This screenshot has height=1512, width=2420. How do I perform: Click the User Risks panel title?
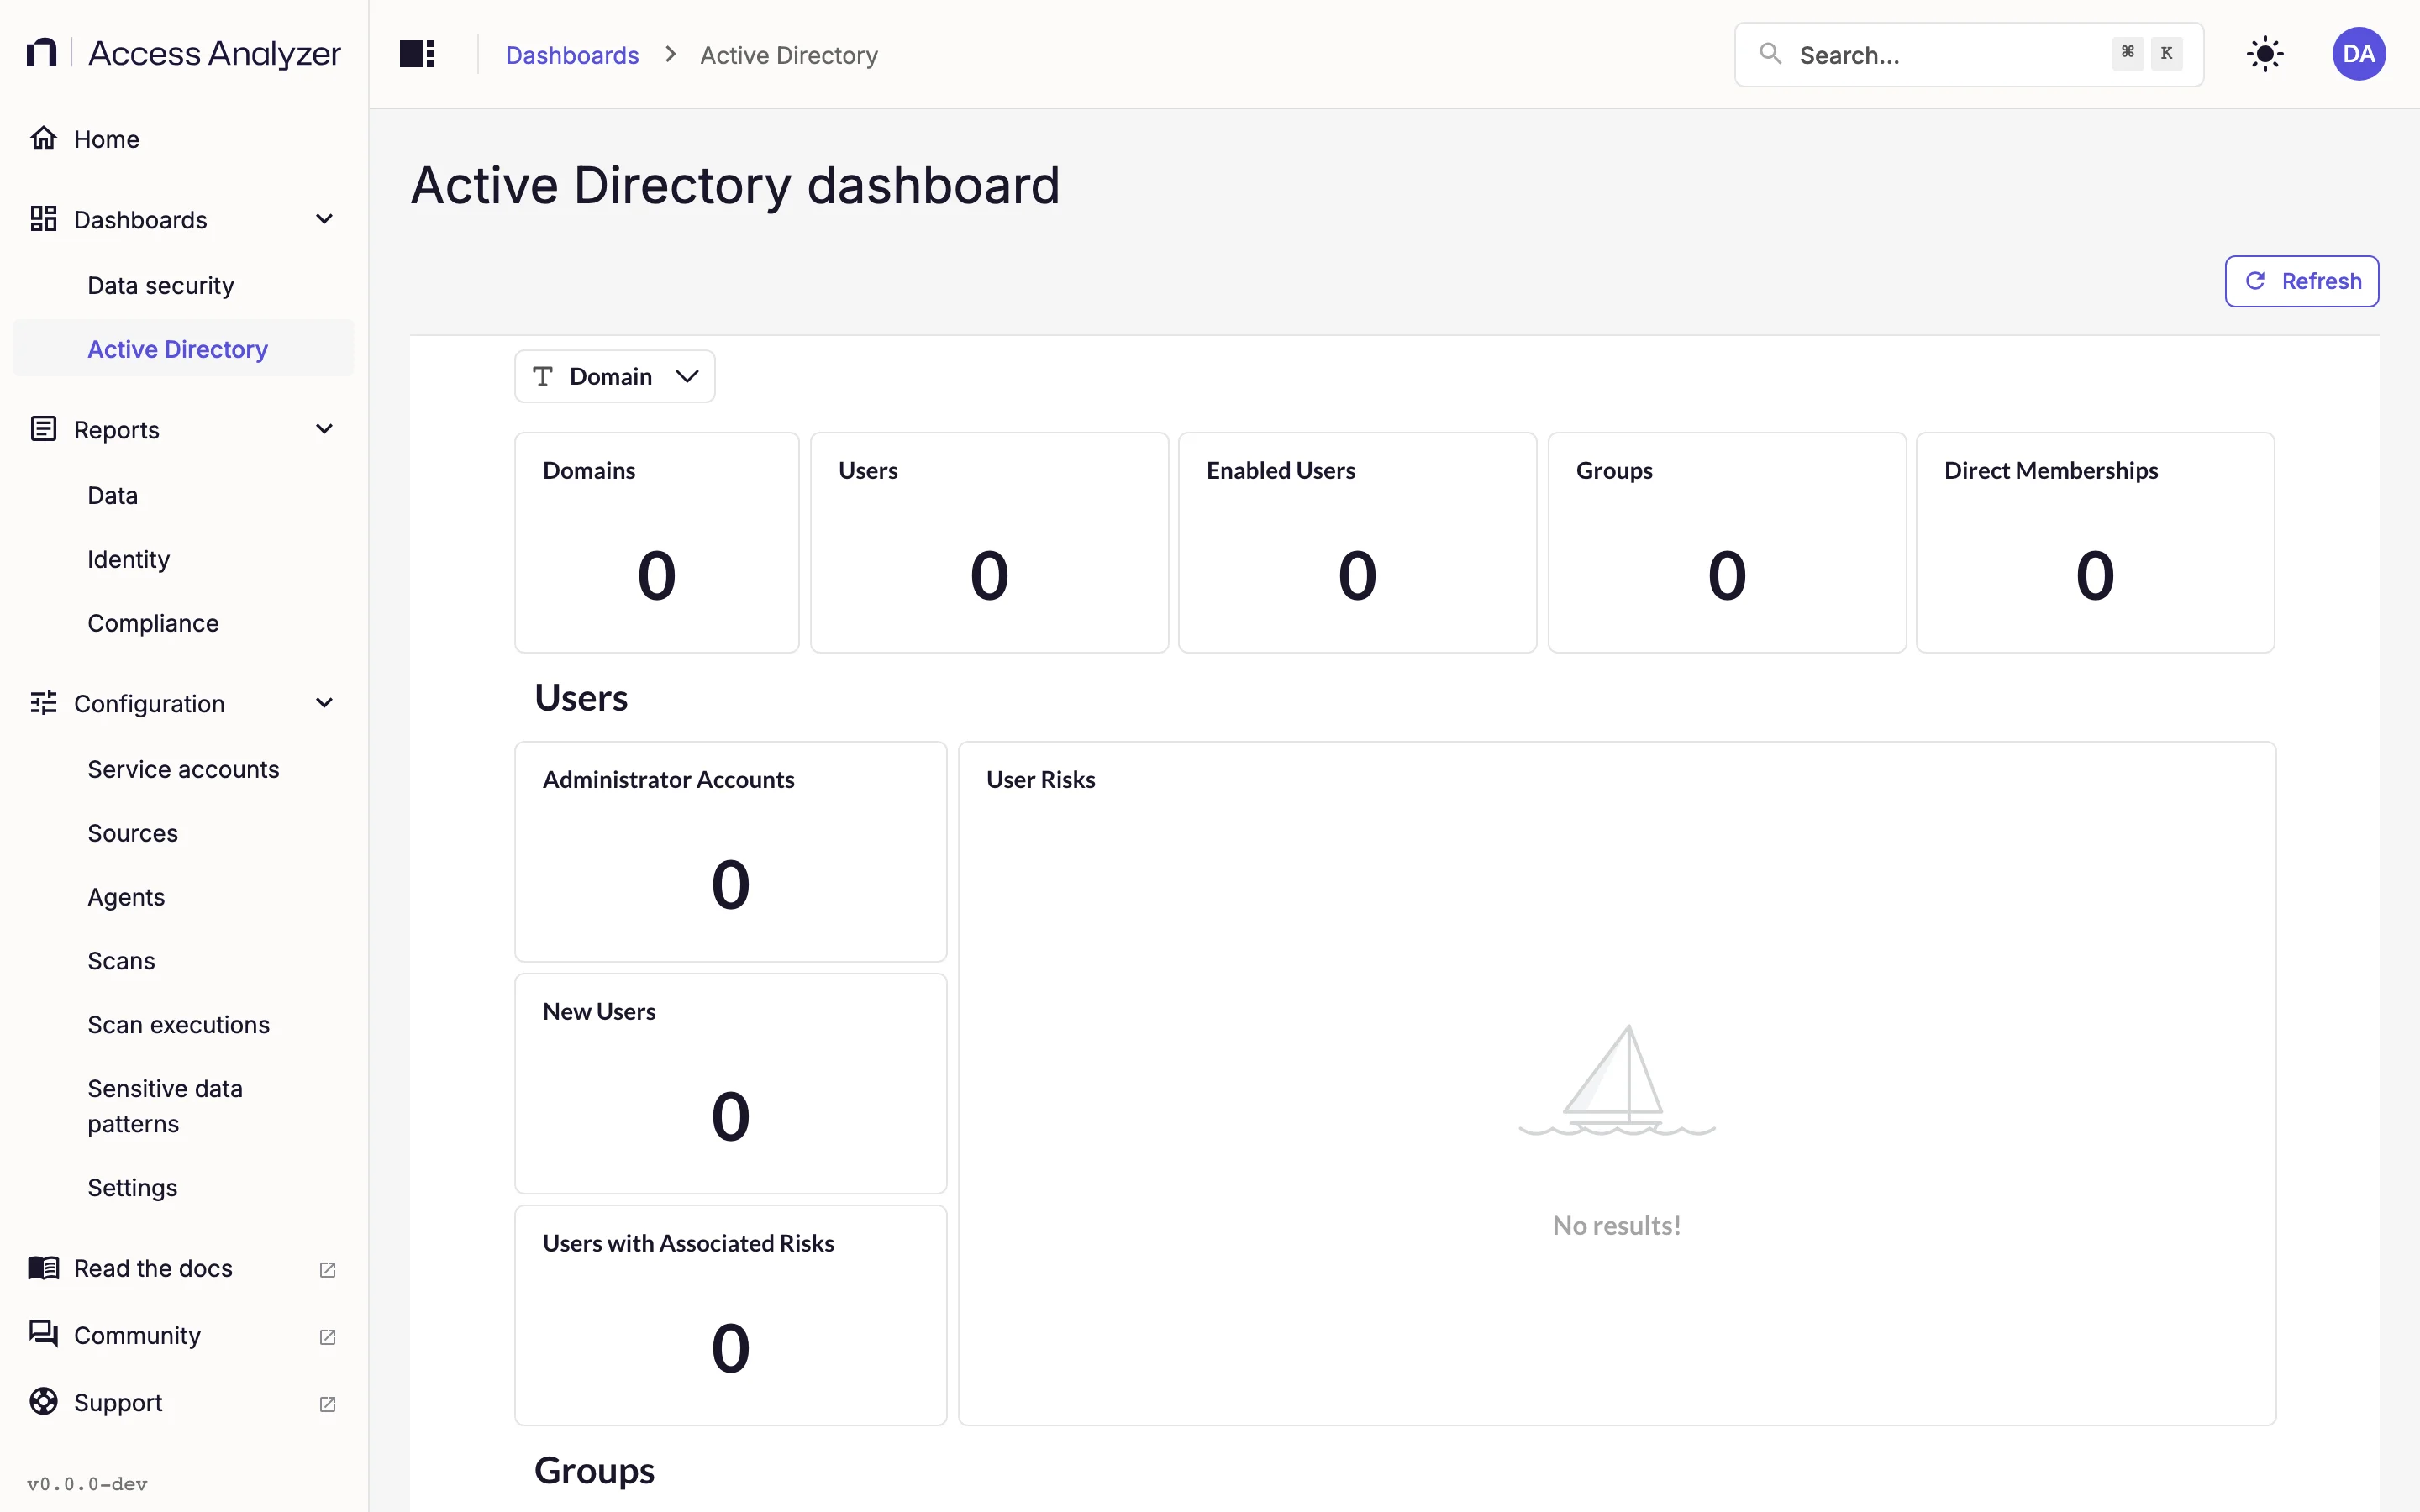coord(1040,779)
